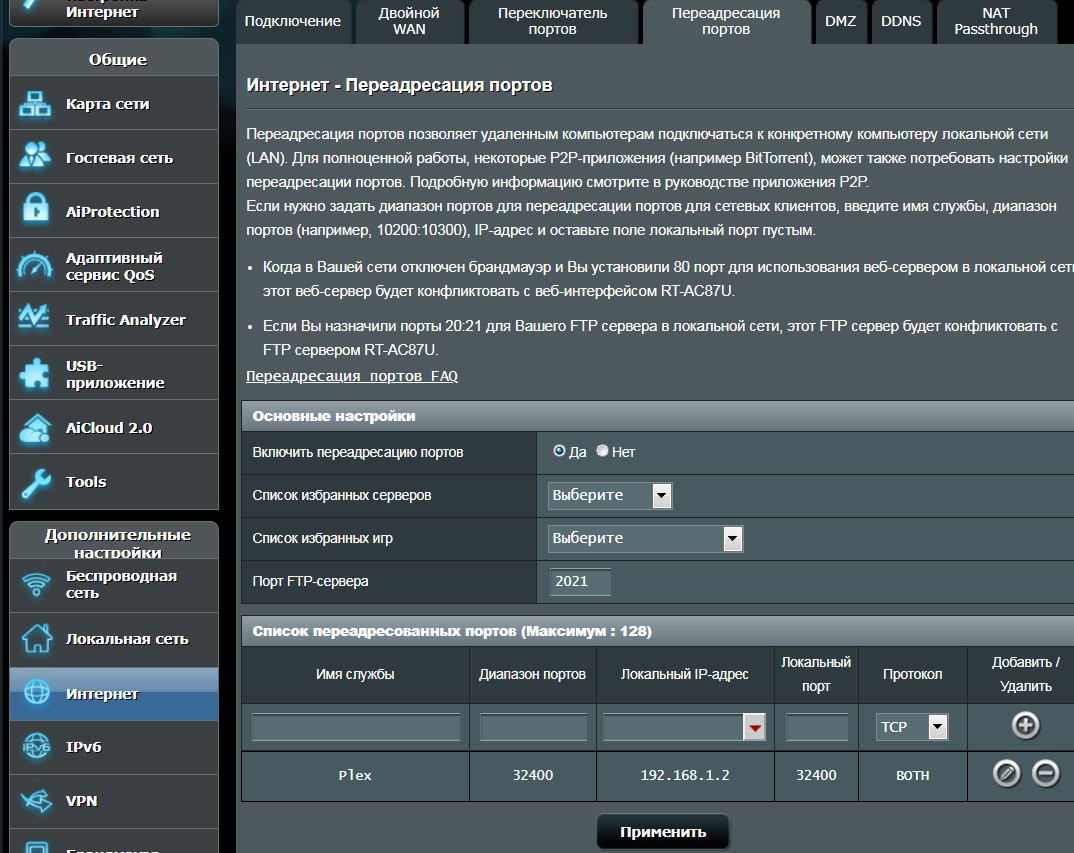
Task: Click the FTP server port field
Action: click(x=580, y=582)
